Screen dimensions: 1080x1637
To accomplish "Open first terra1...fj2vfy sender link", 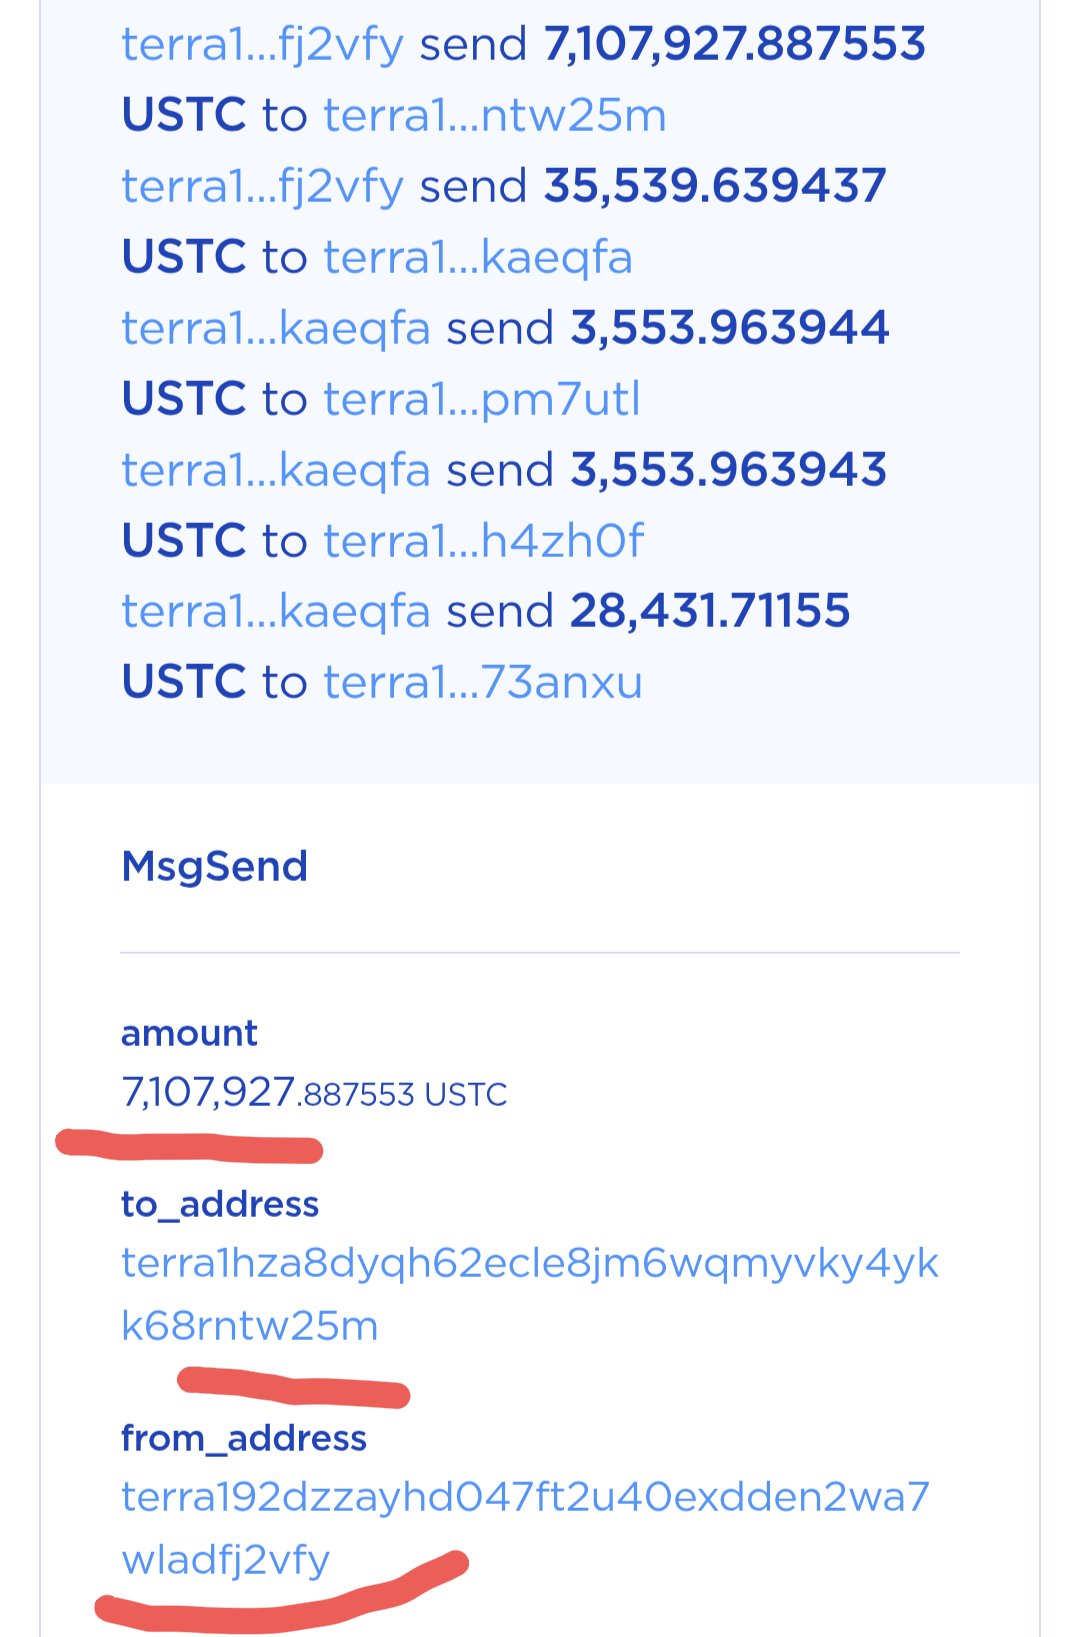I will [262, 45].
